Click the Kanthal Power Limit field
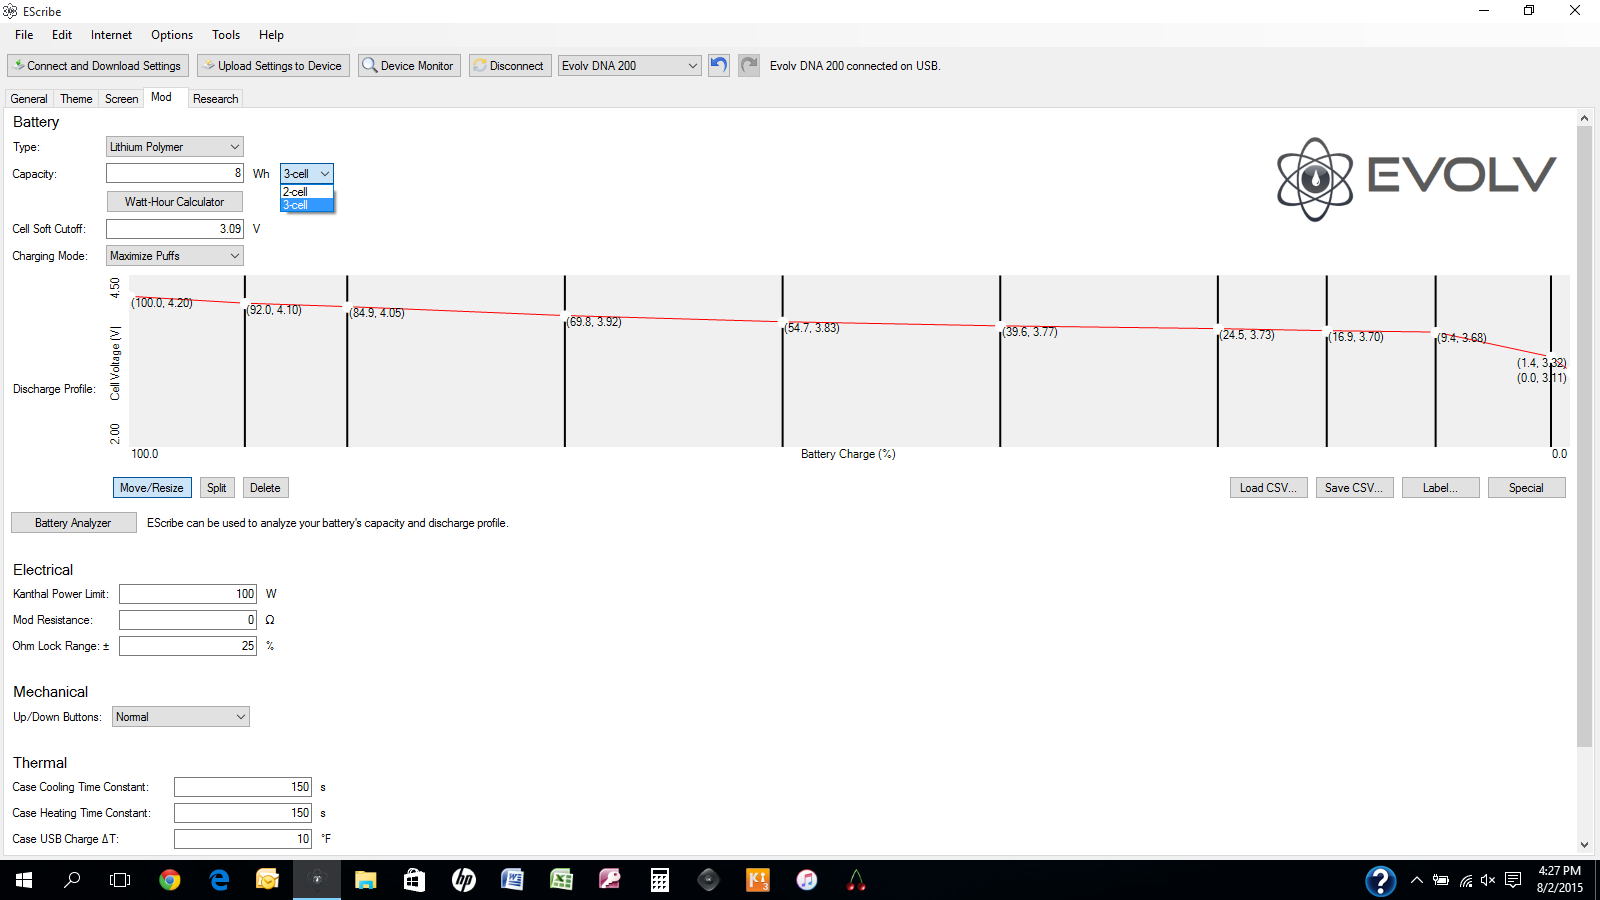Screen dimensions: 1600x900 (188, 594)
